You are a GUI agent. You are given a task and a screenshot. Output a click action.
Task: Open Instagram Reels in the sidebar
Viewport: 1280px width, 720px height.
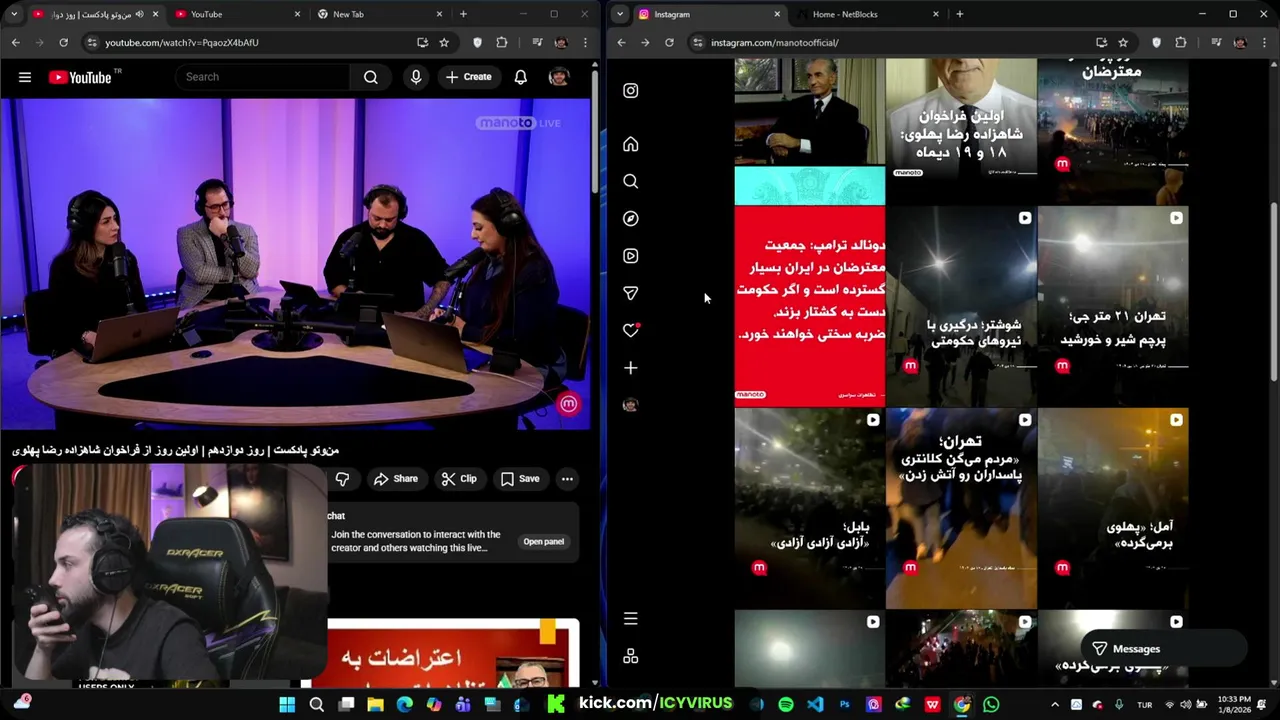pyautogui.click(x=630, y=256)
